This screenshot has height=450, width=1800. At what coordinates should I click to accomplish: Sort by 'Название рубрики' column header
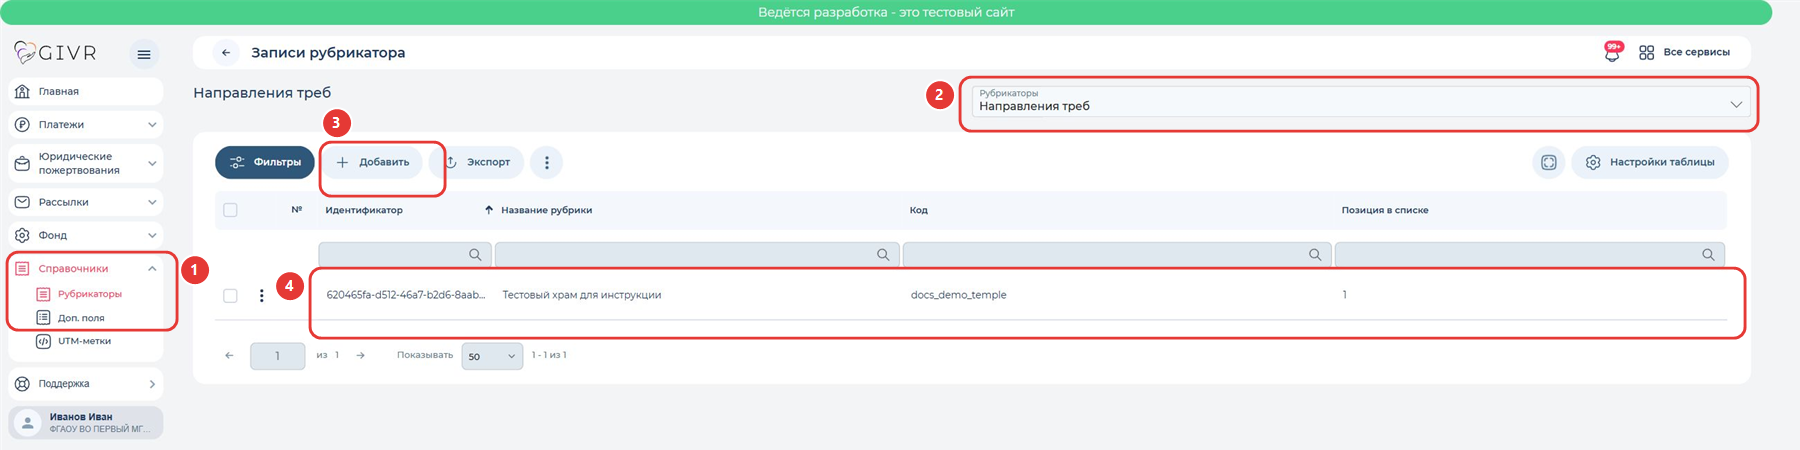546,210
